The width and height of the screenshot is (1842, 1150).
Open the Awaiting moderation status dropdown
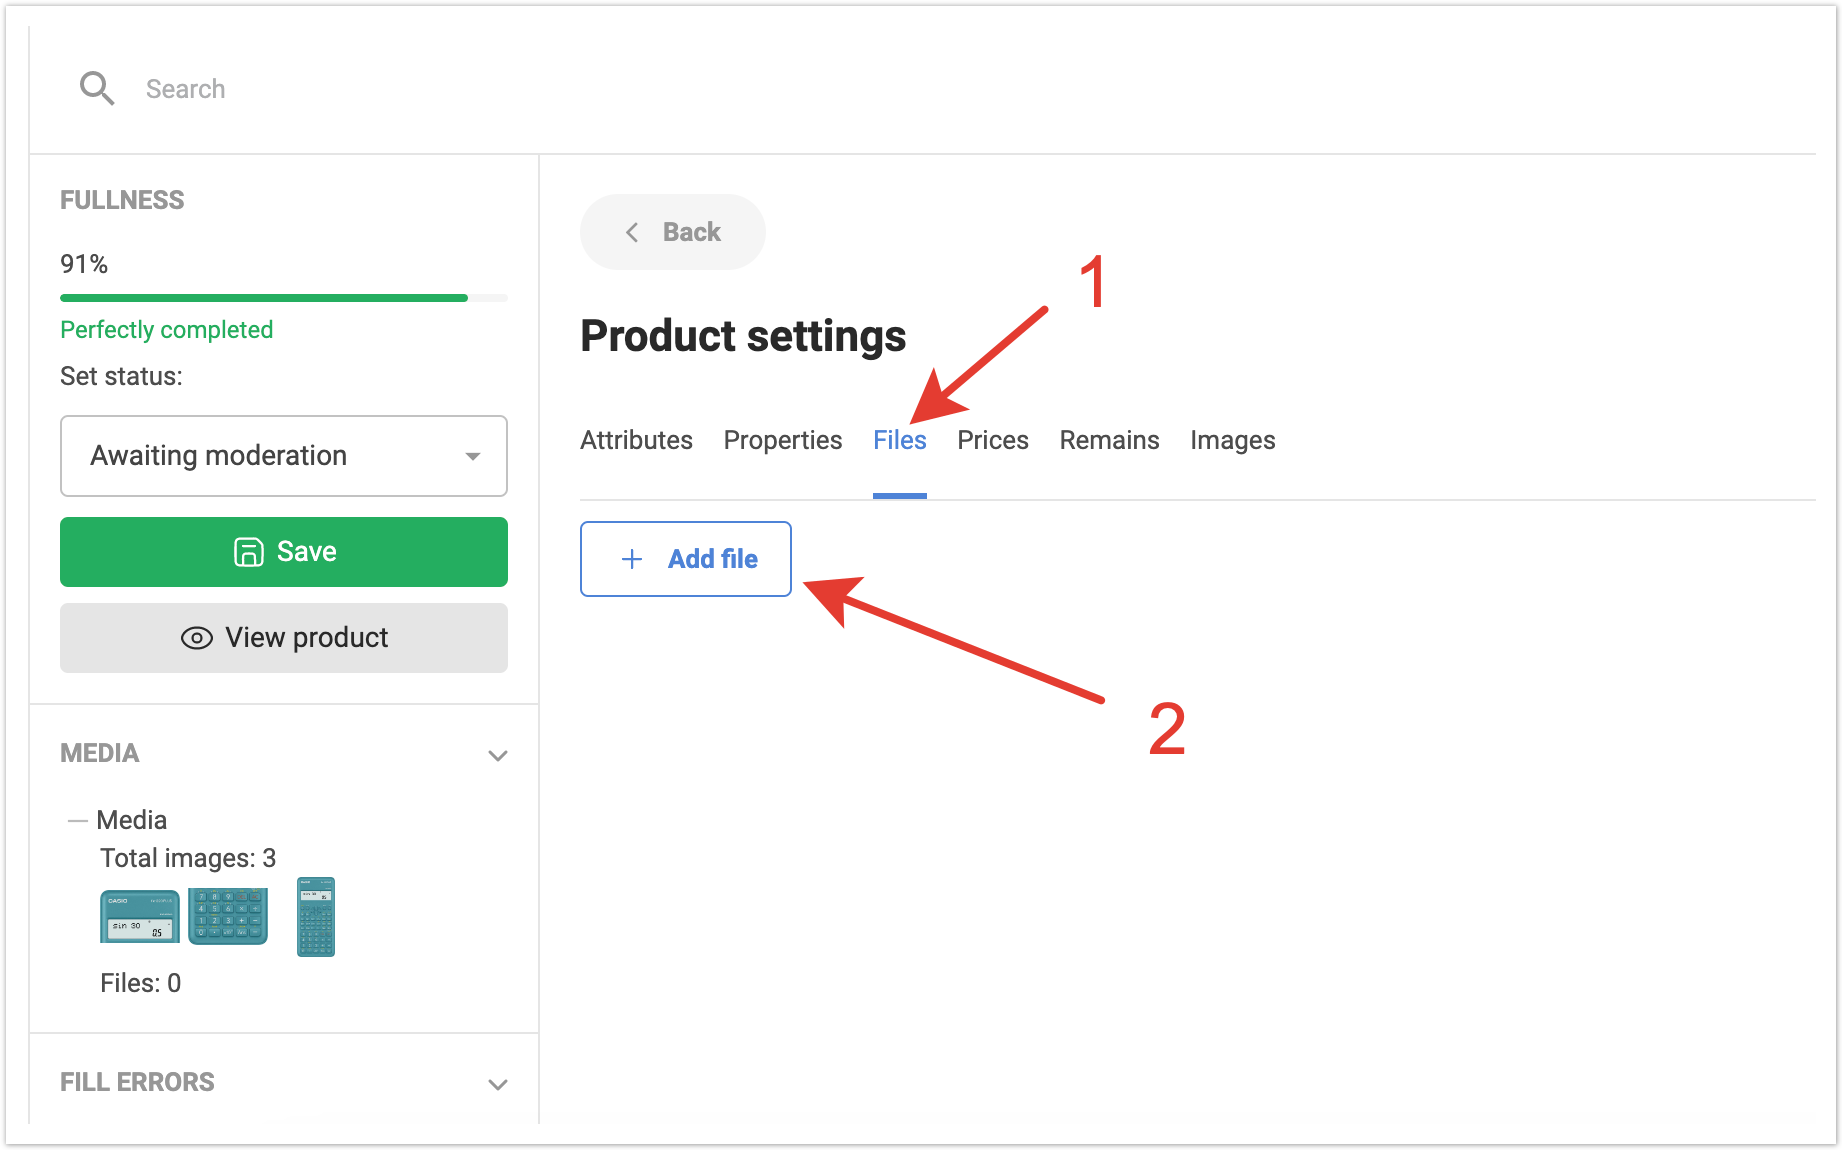pos(284,456)
